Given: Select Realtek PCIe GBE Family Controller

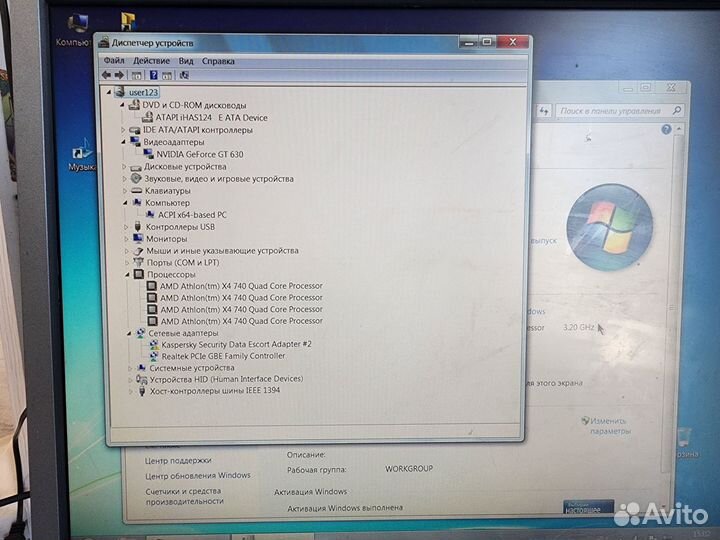Looking at the screenshot, I should (x=223, y=356).
